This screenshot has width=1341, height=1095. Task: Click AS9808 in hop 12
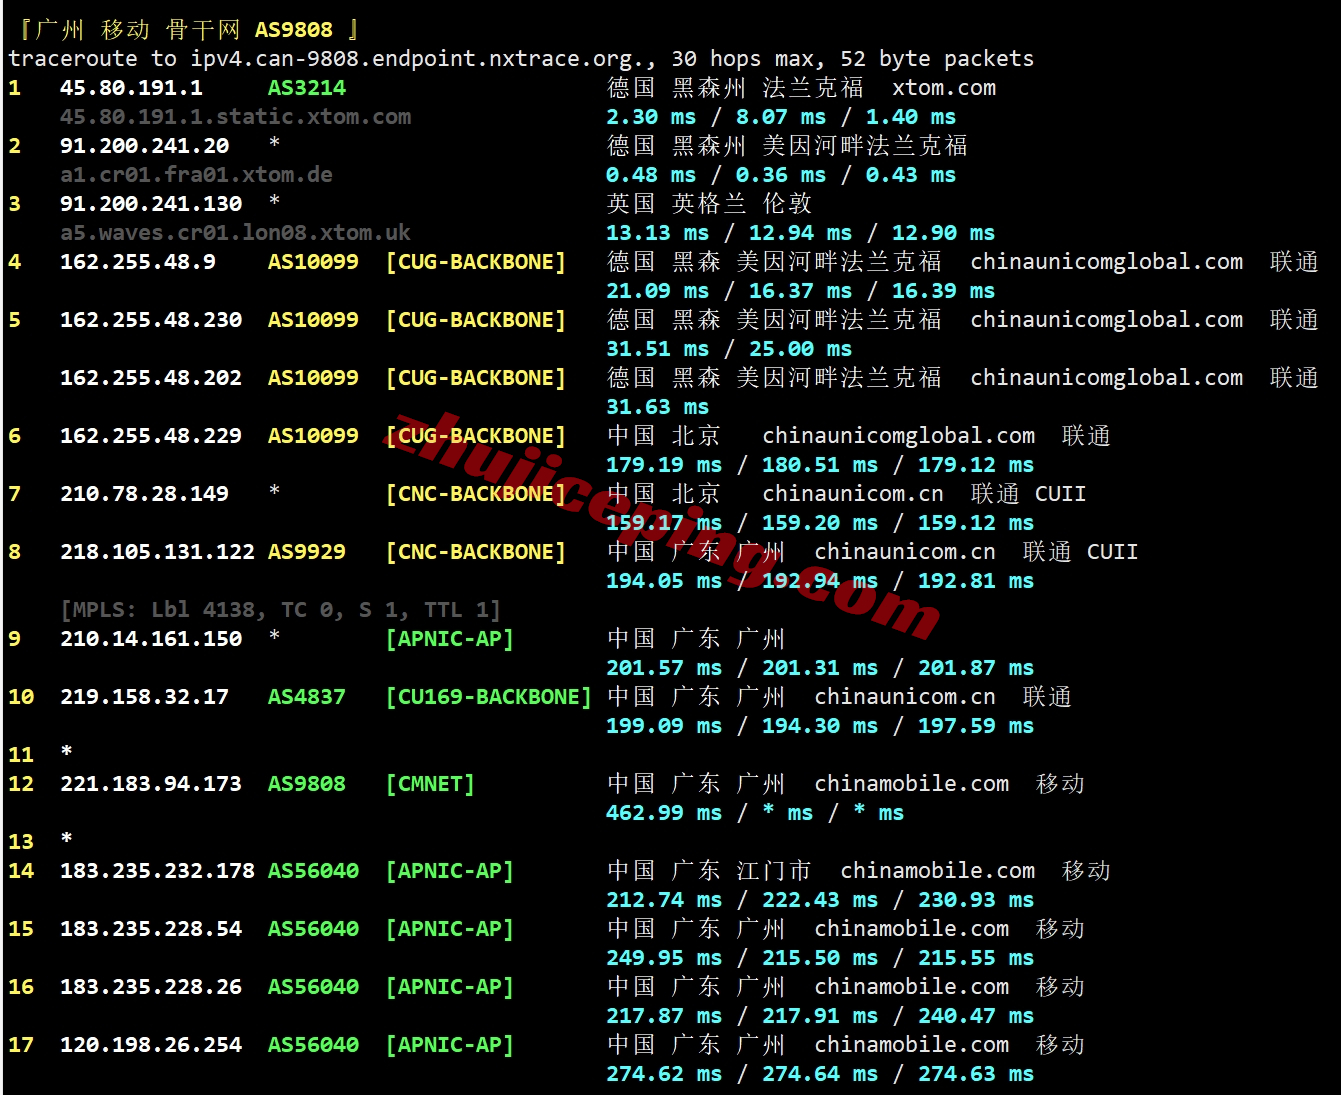click(x=307, y=784)
